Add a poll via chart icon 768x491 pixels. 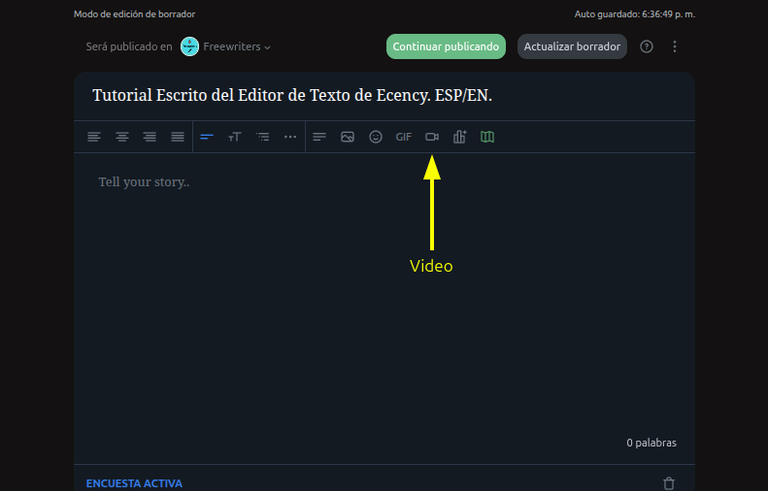(x=459, y=137)
